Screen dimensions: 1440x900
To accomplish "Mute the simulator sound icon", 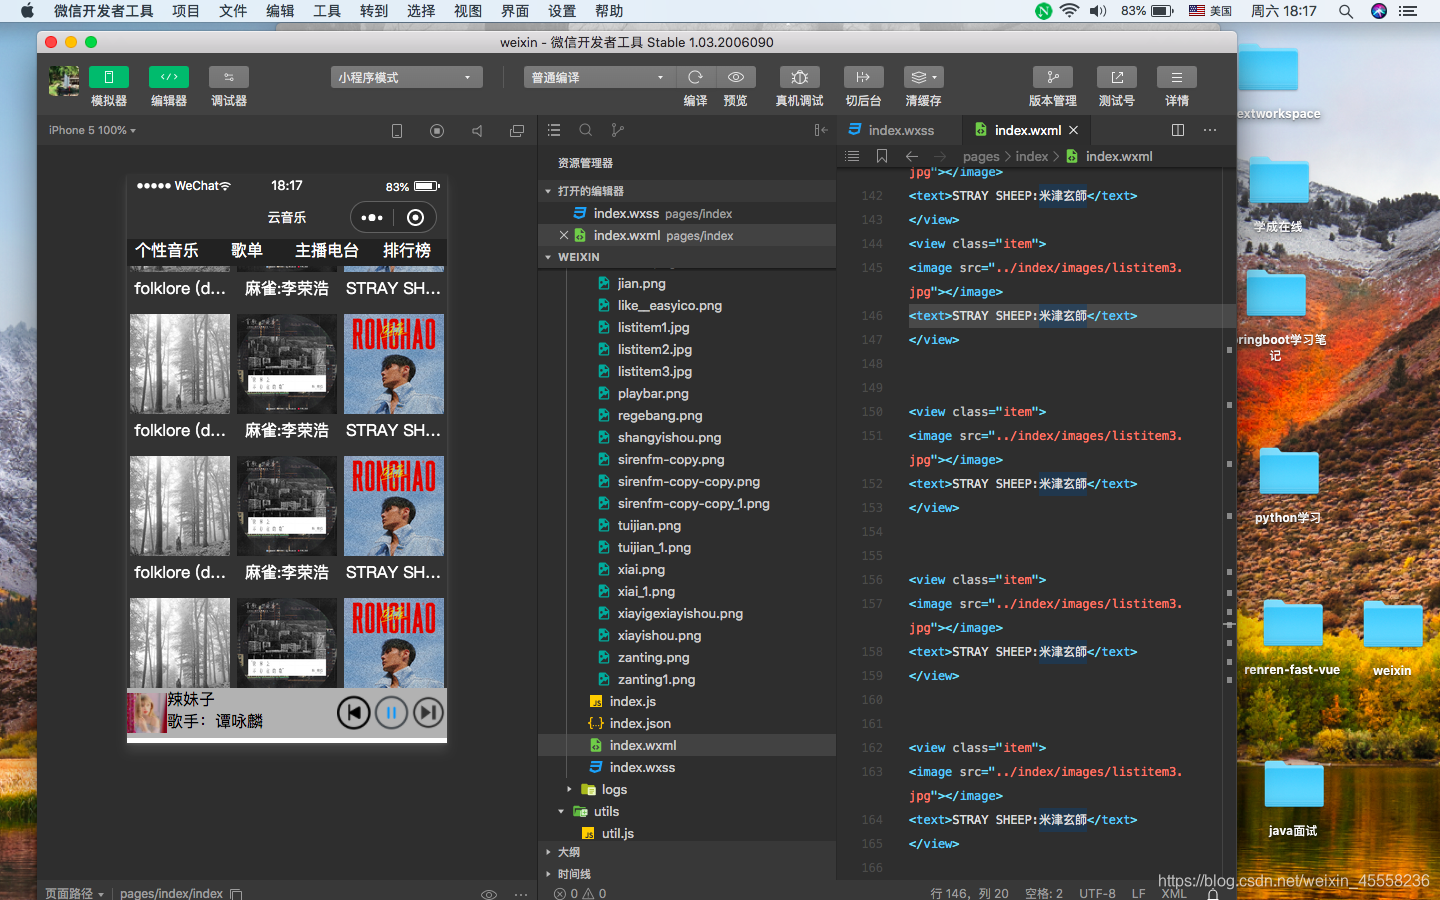I will pyautogui.click(x=477, y=131).
